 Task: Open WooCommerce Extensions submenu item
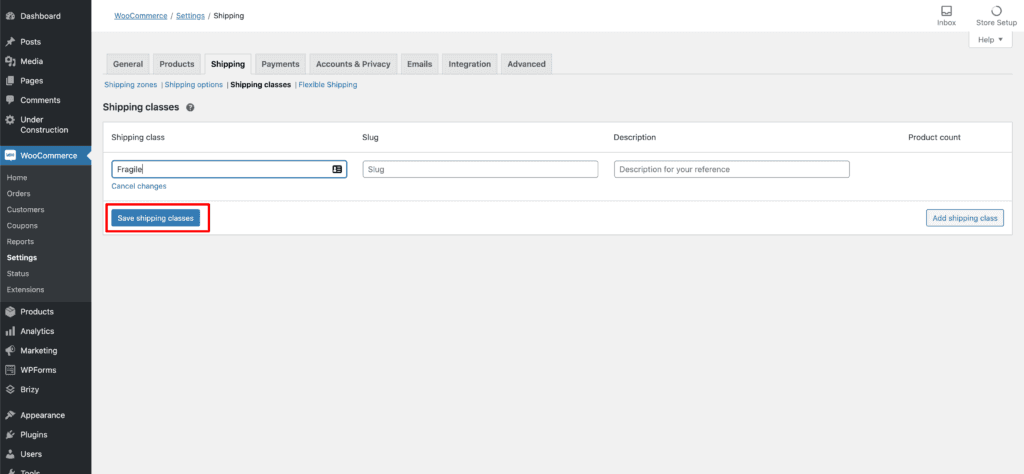click(x=25, y=290)
